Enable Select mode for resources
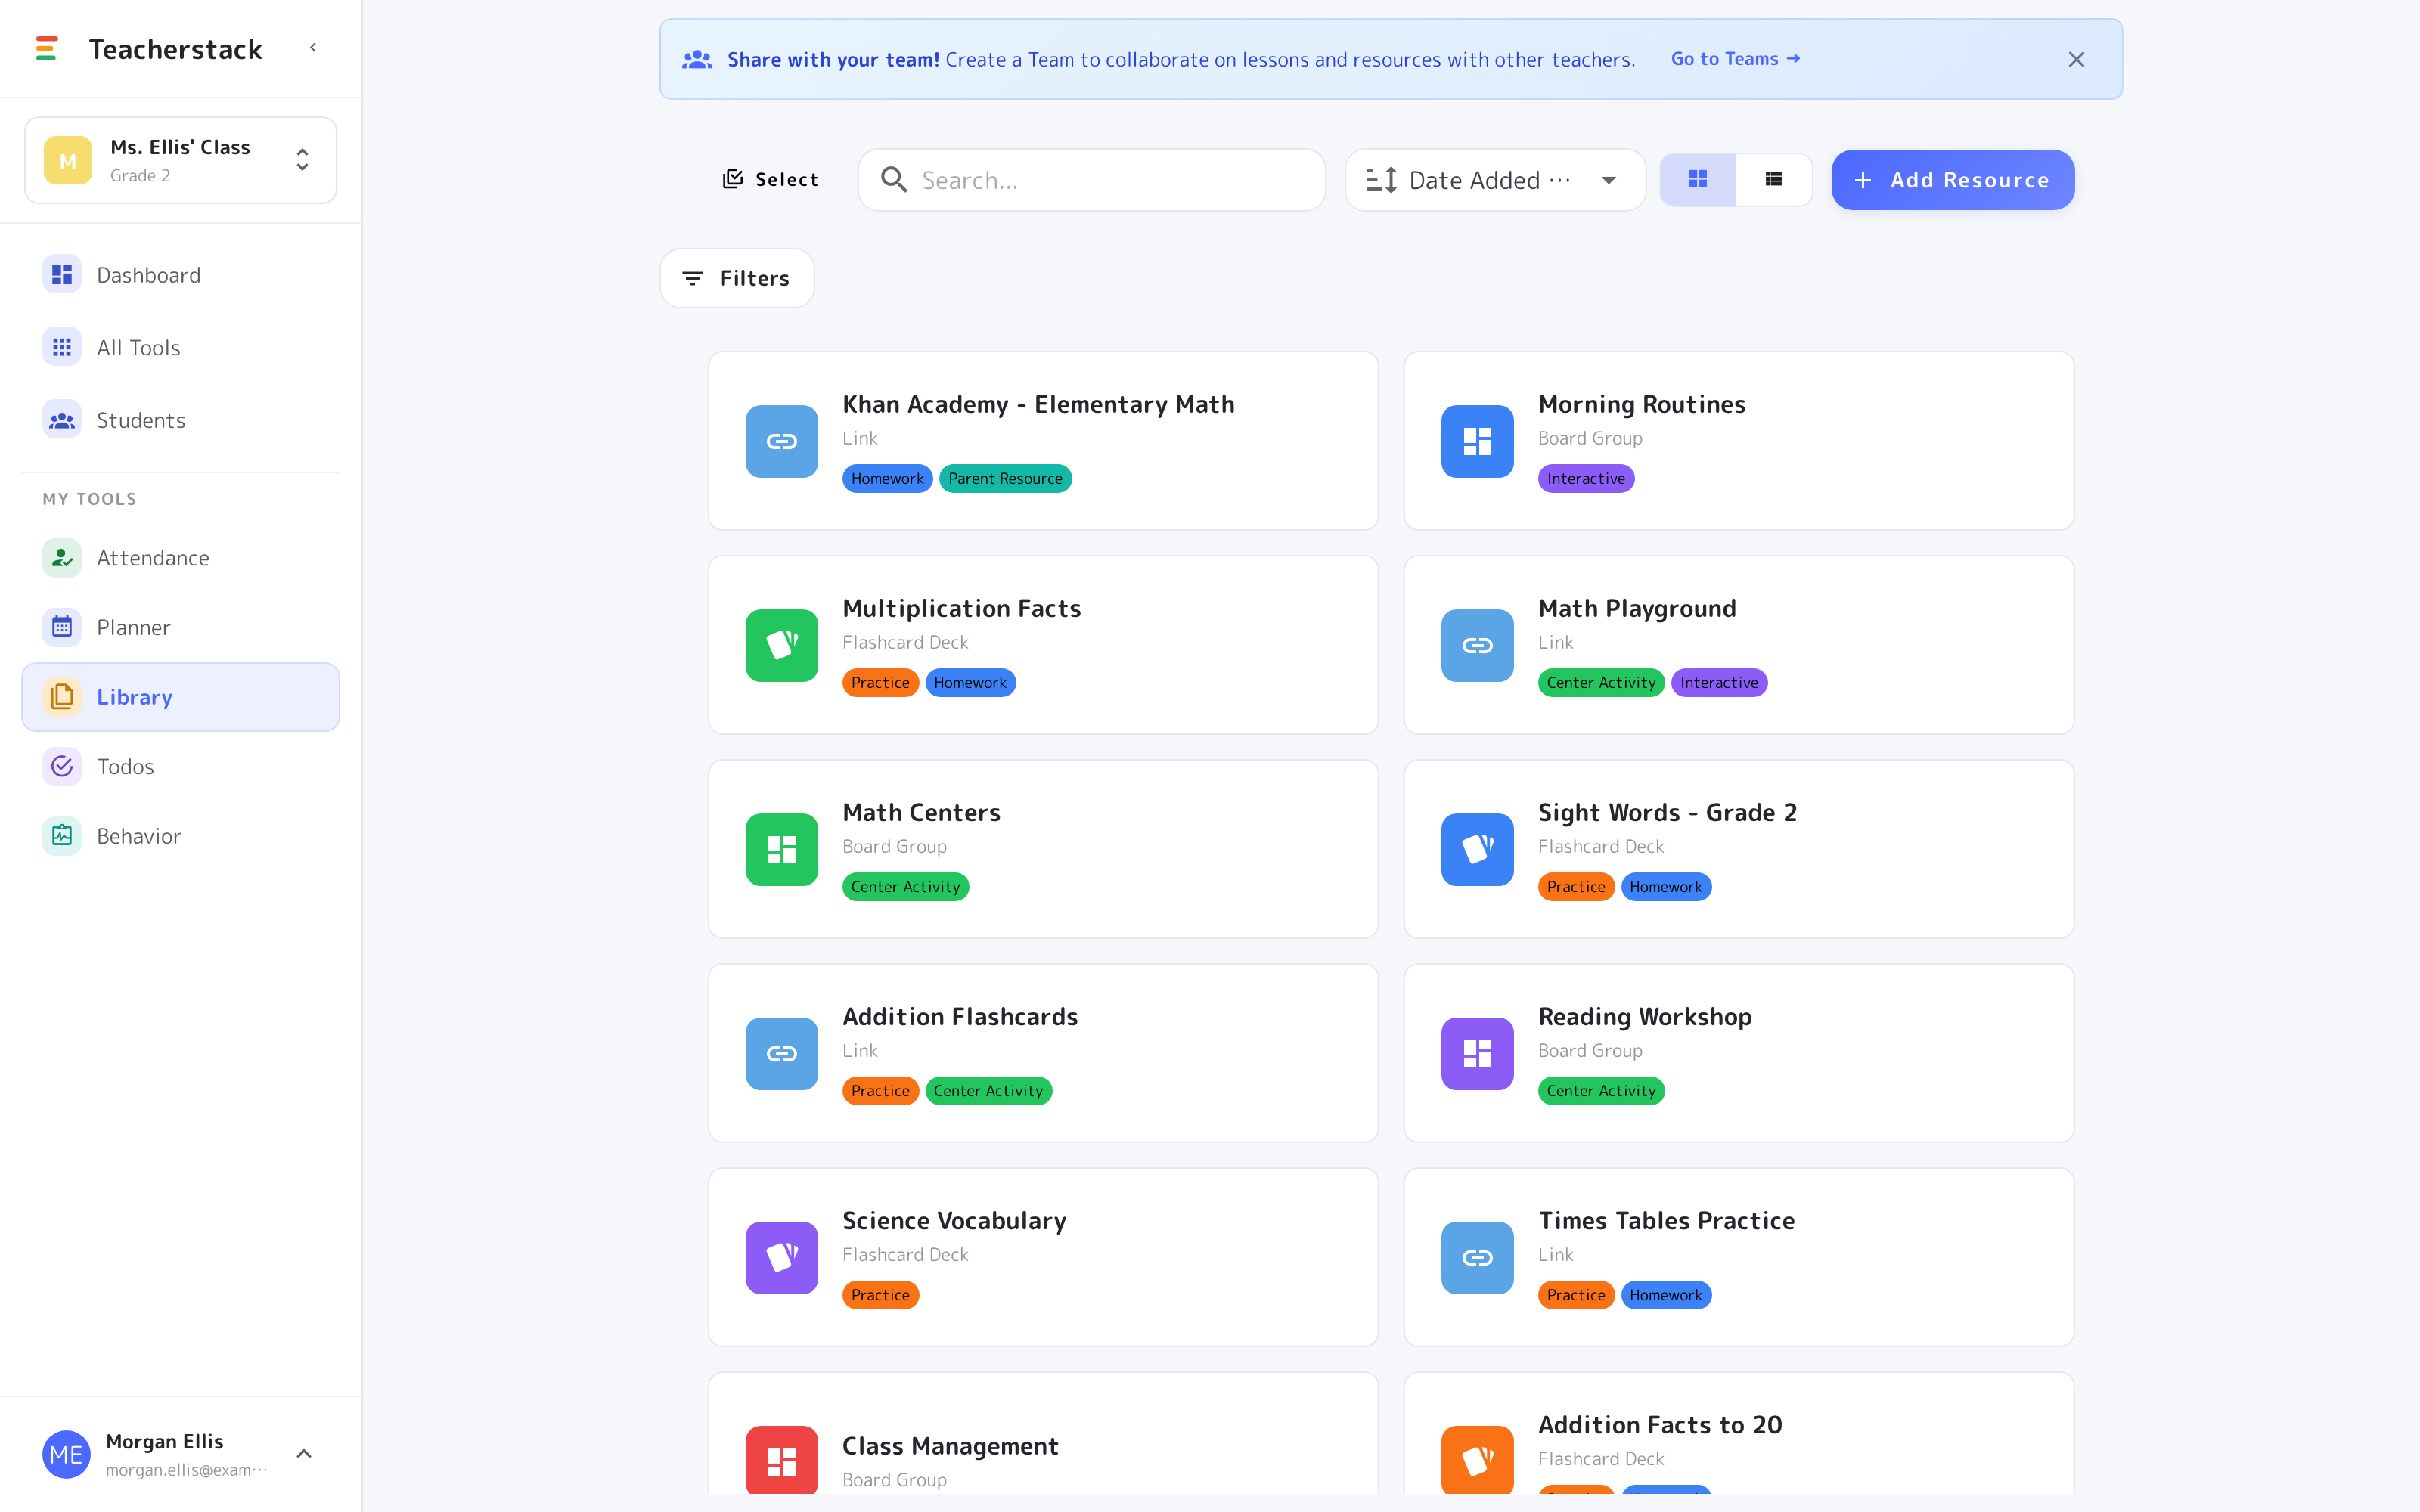2420x1512 pixels. click(x=770, y=180)
